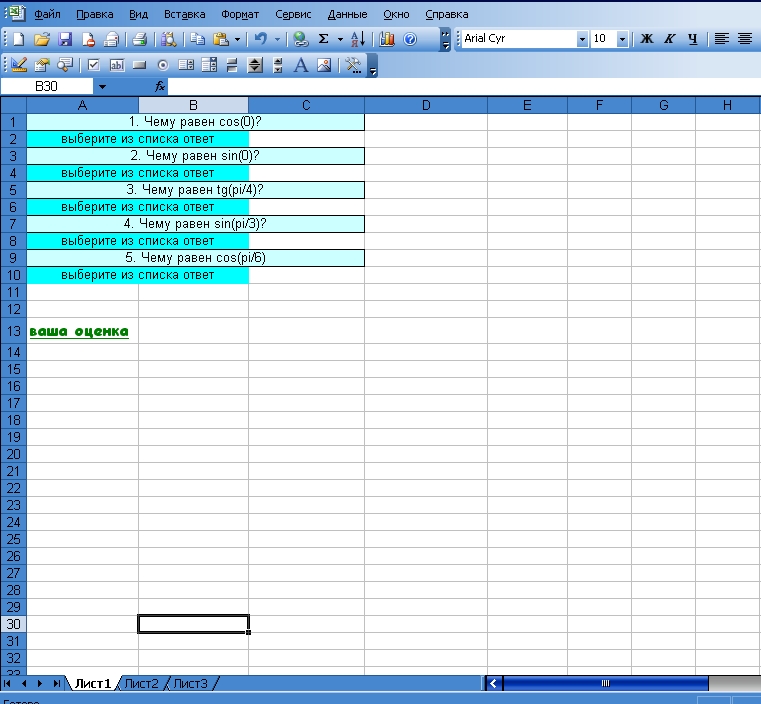
Task: Open the Формат menu
Action: click(x=240, y=15)
